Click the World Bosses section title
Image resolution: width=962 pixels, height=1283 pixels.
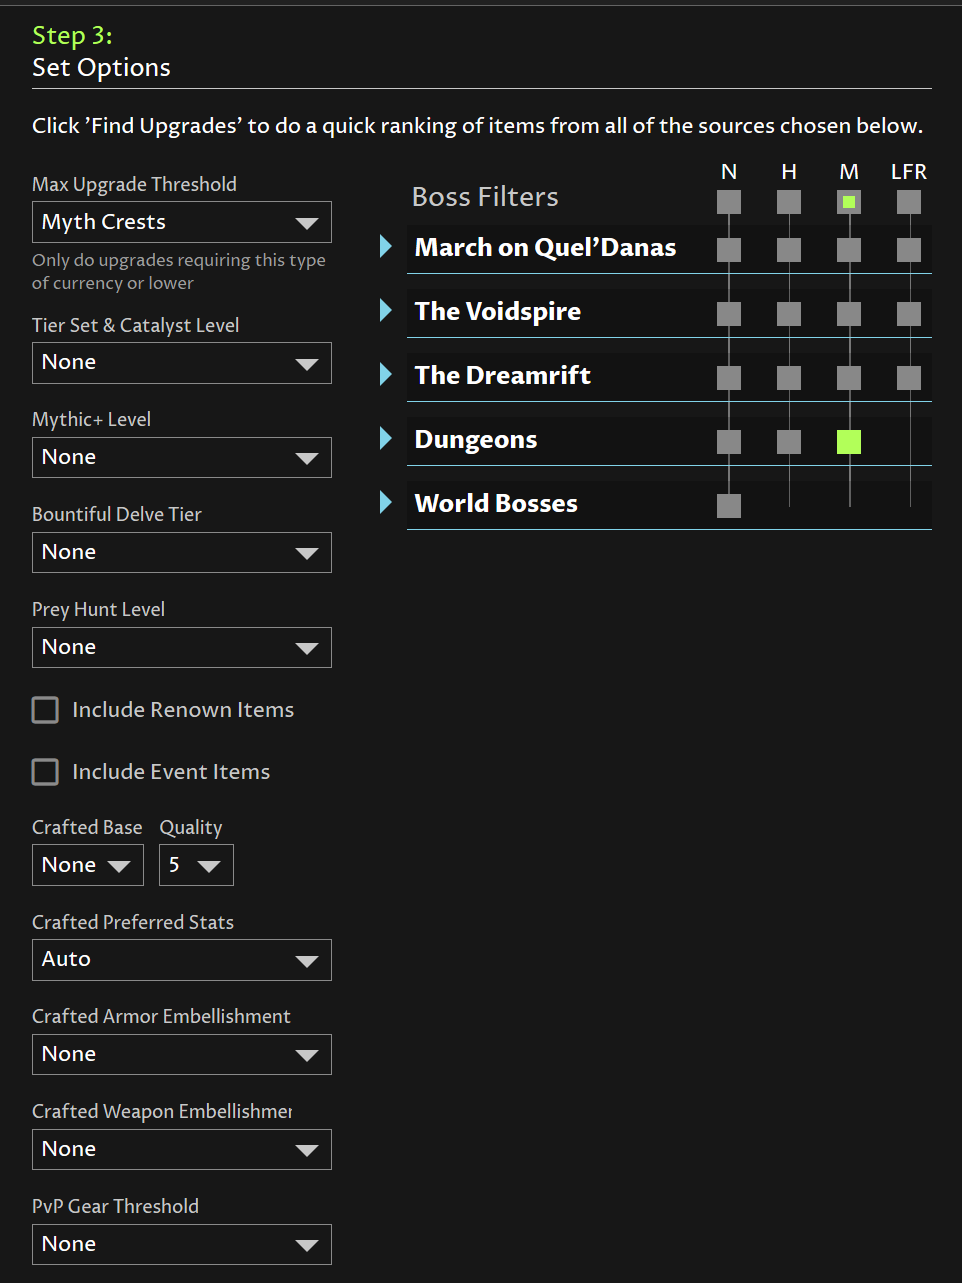(496, 504)
